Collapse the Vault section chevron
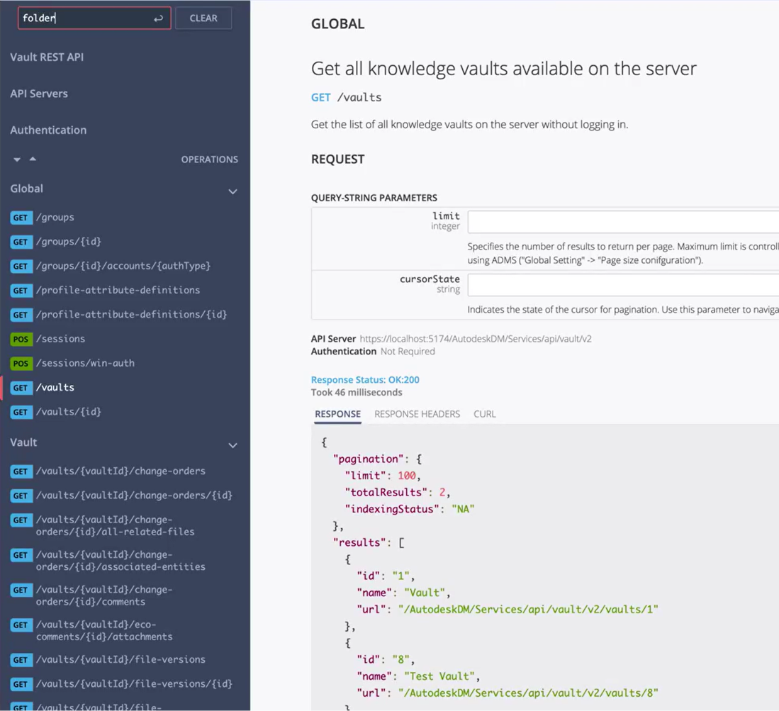Viewport: 779px width, 711px height. [x=232, y=445]
